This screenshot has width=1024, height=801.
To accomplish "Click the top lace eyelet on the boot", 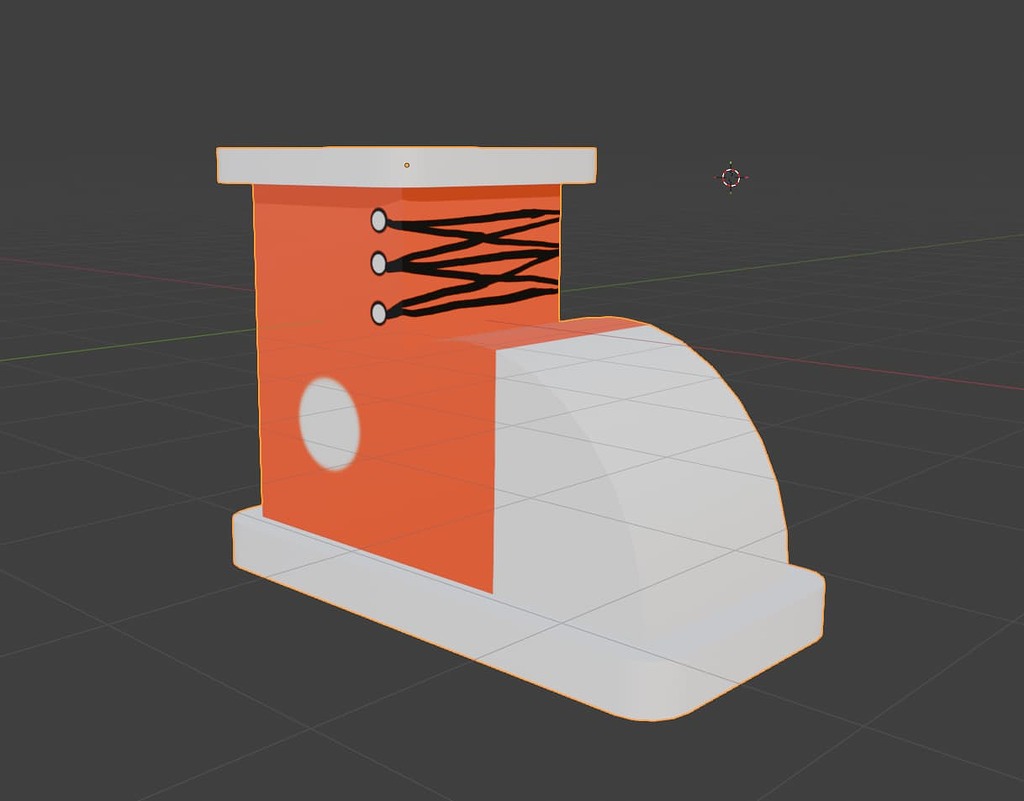I will (379, 220).
